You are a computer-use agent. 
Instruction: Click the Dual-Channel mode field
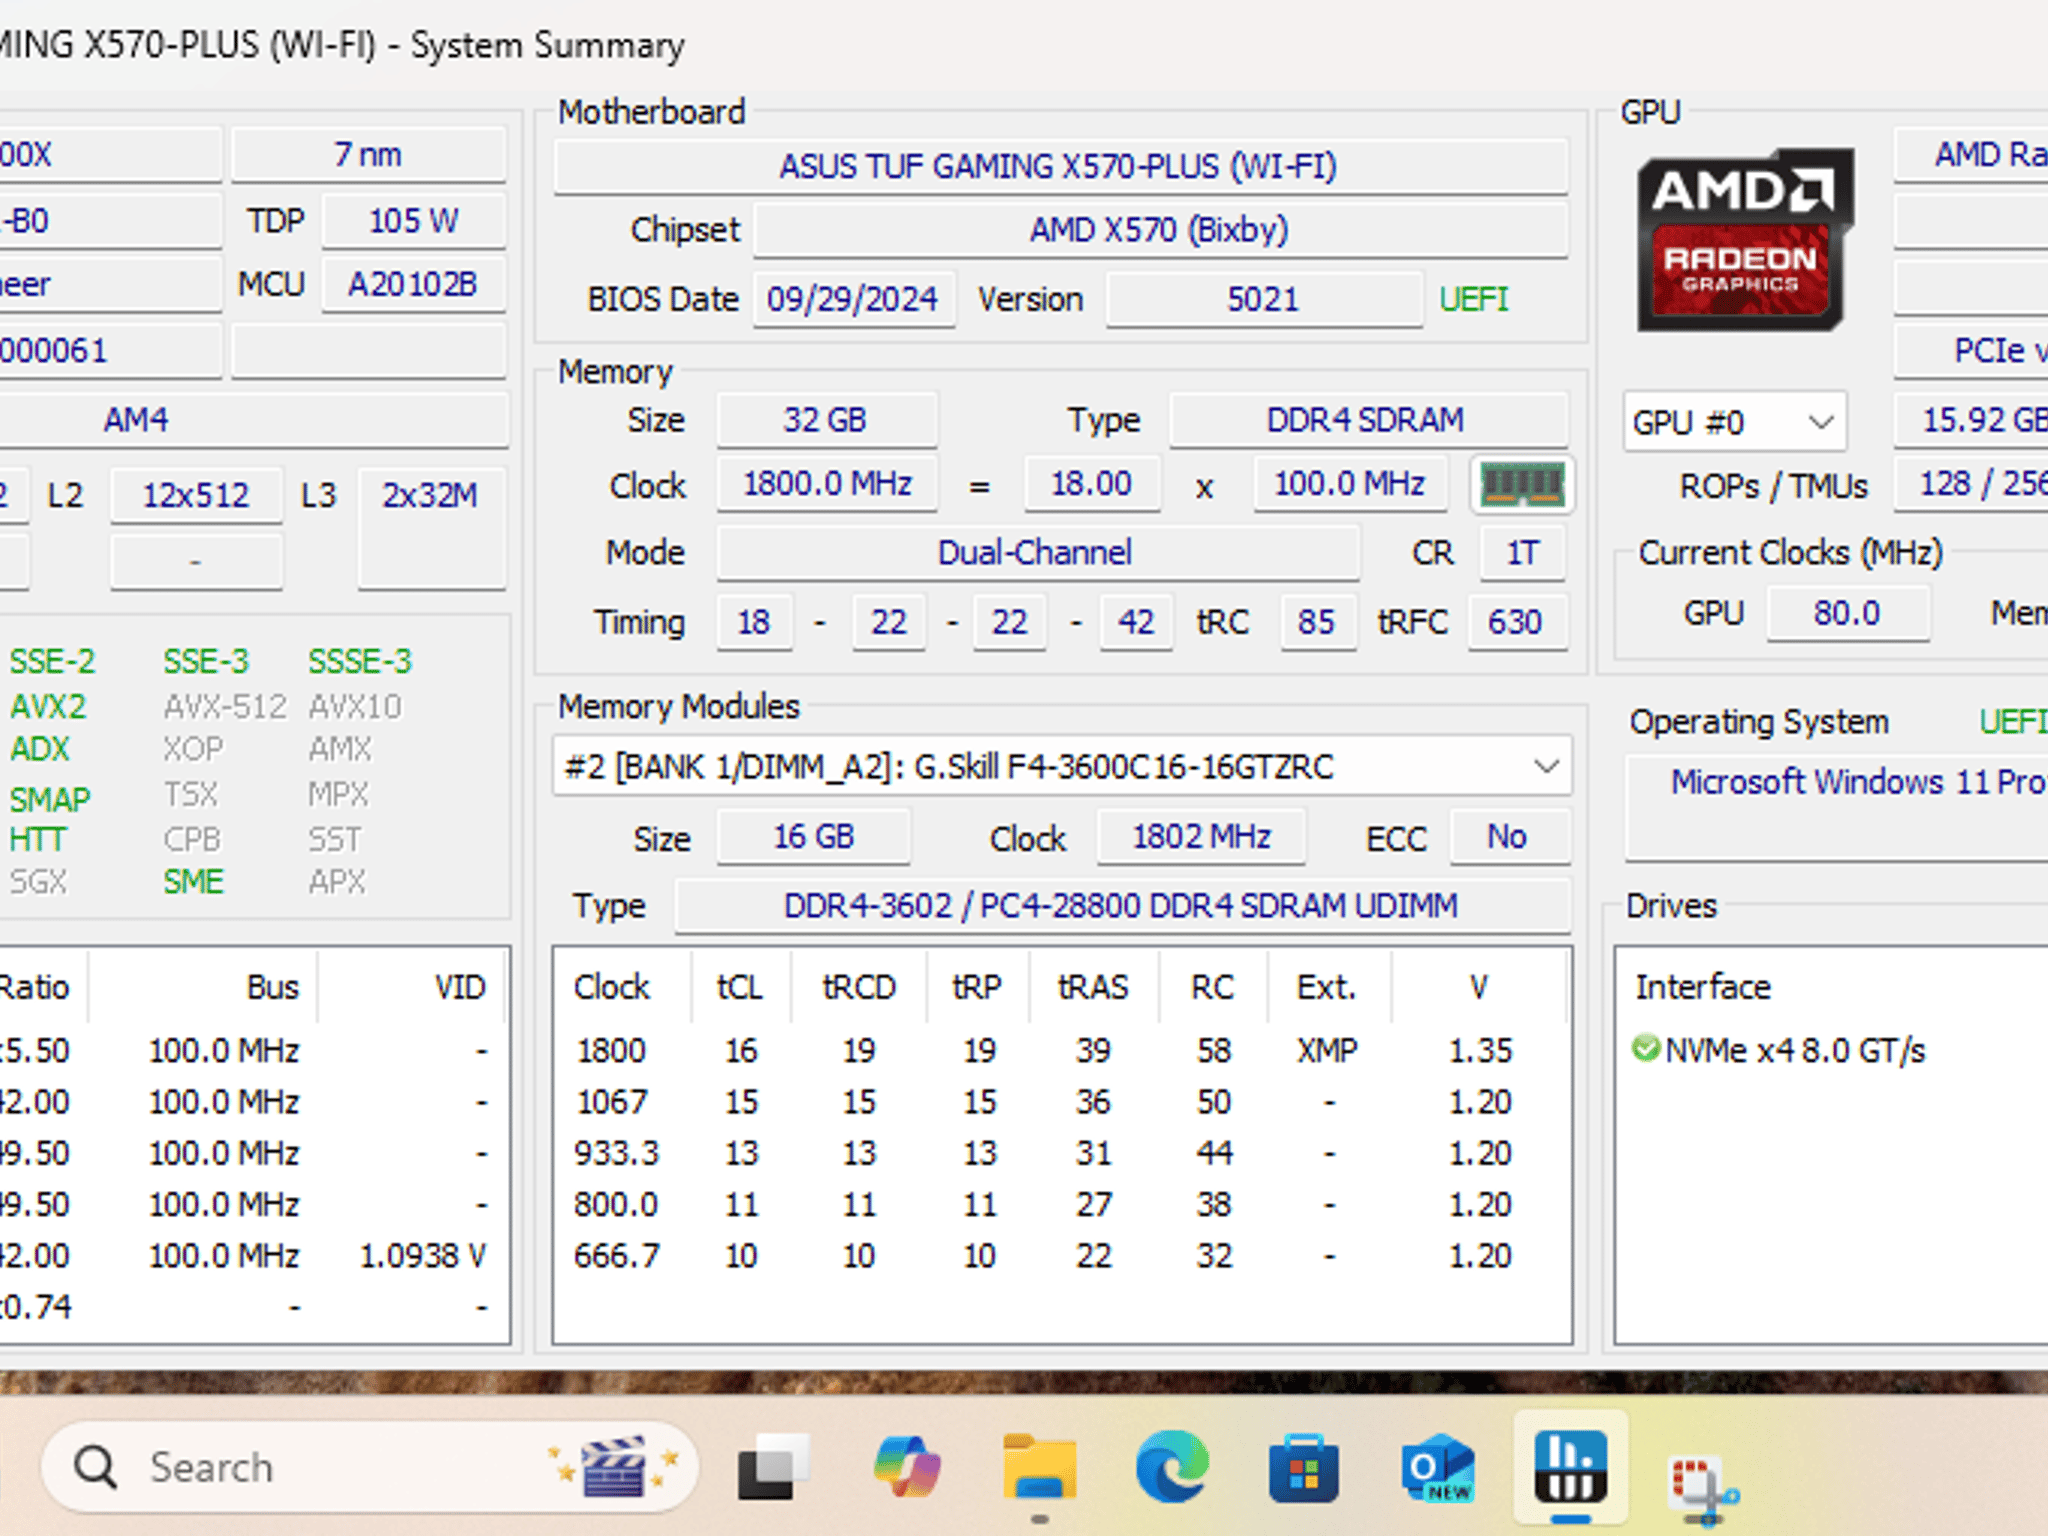click(1037, 553)
